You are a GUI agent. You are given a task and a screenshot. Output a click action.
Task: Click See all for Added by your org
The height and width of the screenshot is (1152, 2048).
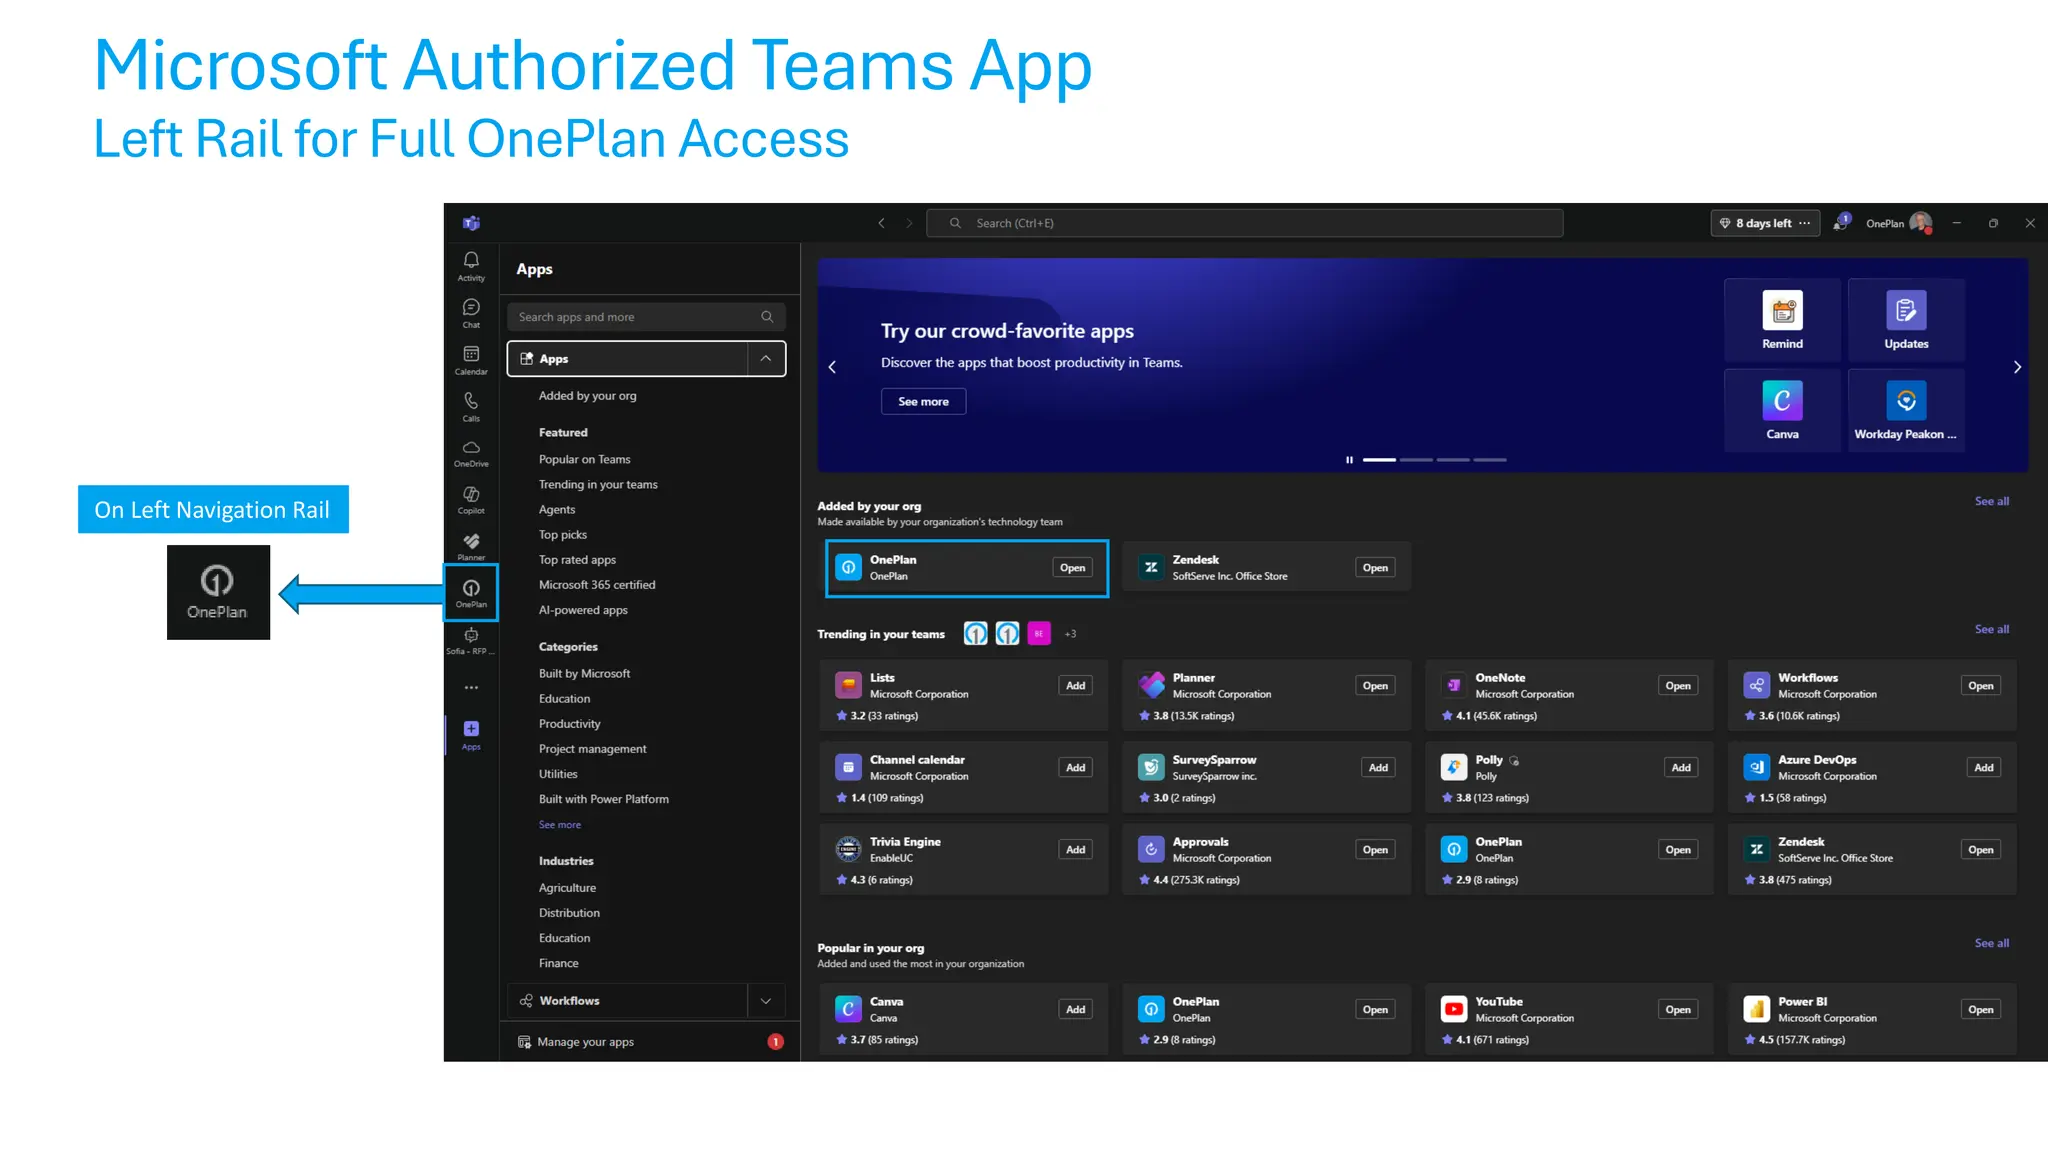pyautogui.click(x=1991, y=501)
